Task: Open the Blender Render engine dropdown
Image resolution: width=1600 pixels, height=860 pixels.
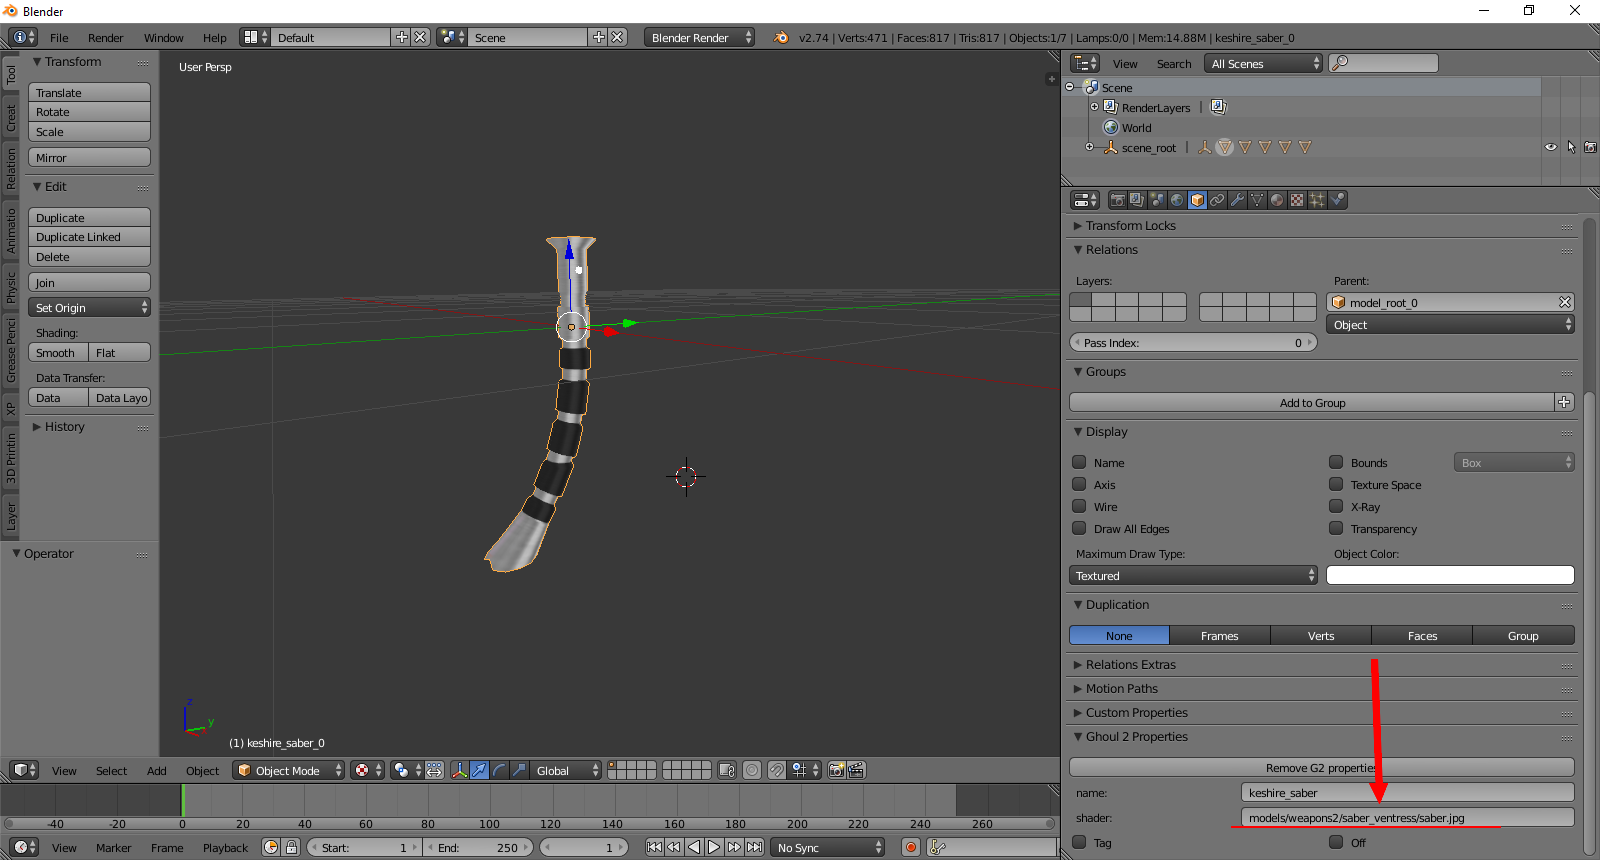Action: click(700, 37)
